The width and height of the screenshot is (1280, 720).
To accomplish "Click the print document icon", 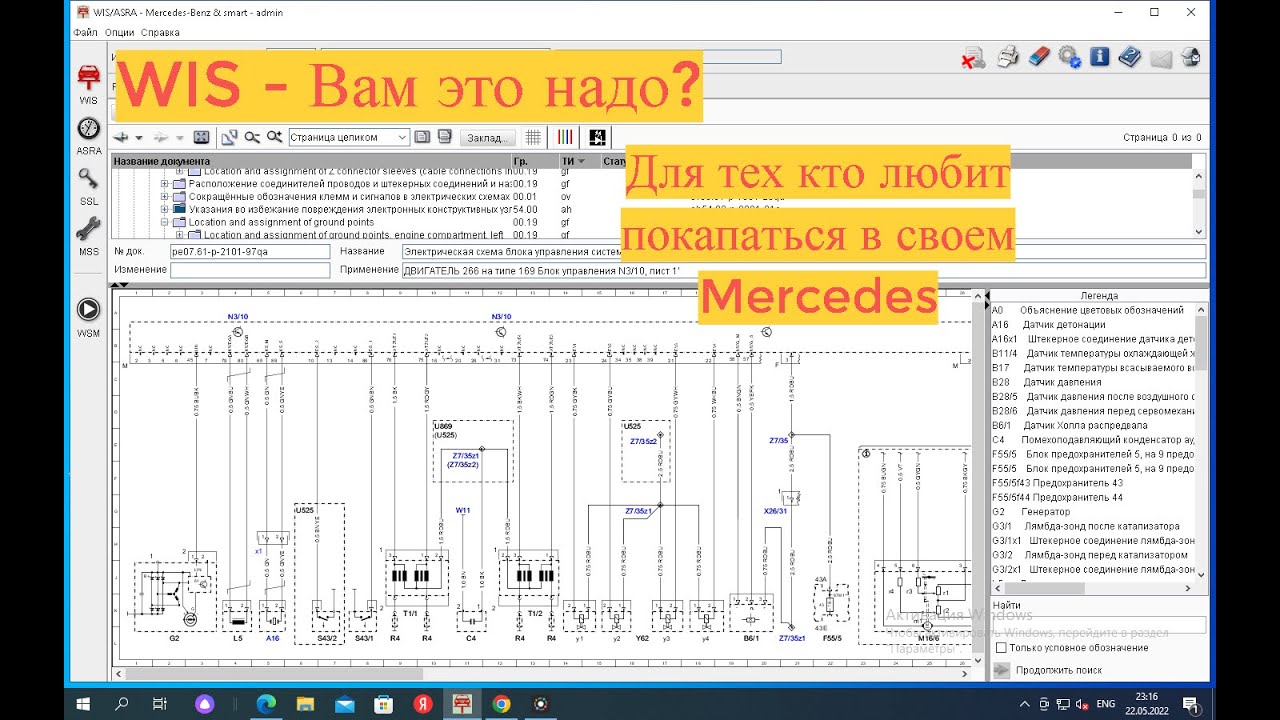I will coord(1008,57).
